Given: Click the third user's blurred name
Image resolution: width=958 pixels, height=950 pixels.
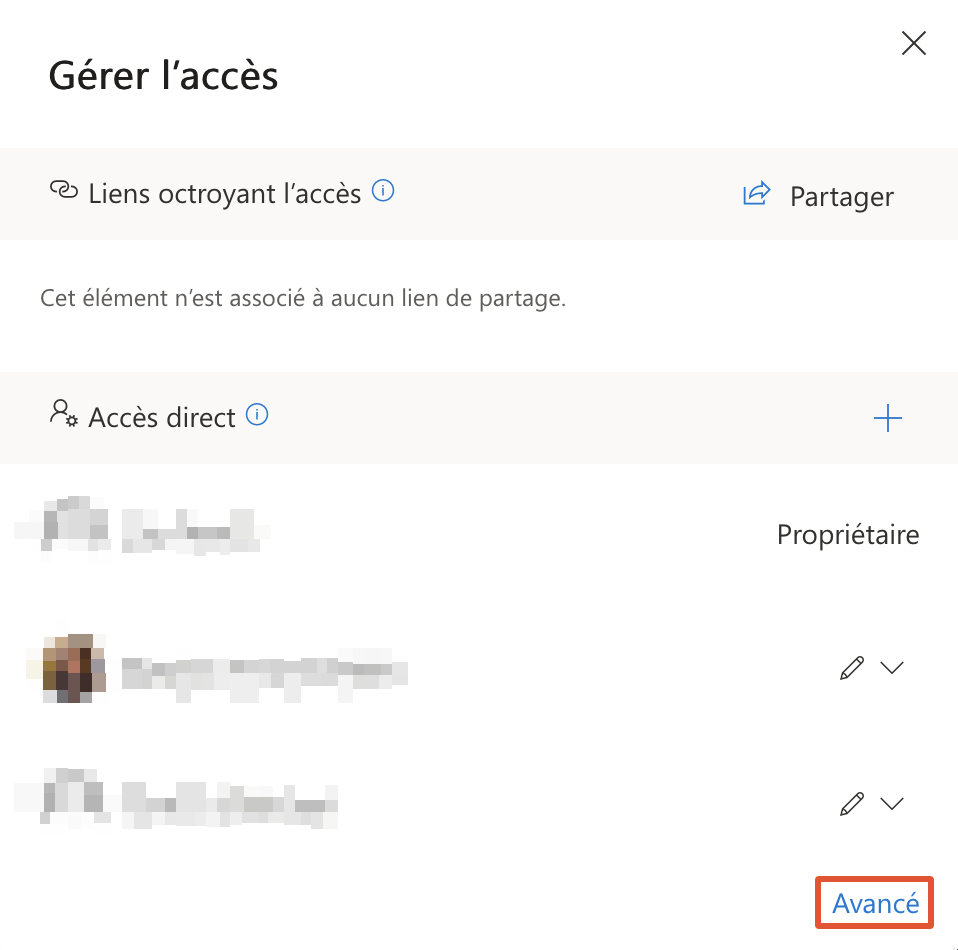Looking at the screenshot, I should coord(230,800).
